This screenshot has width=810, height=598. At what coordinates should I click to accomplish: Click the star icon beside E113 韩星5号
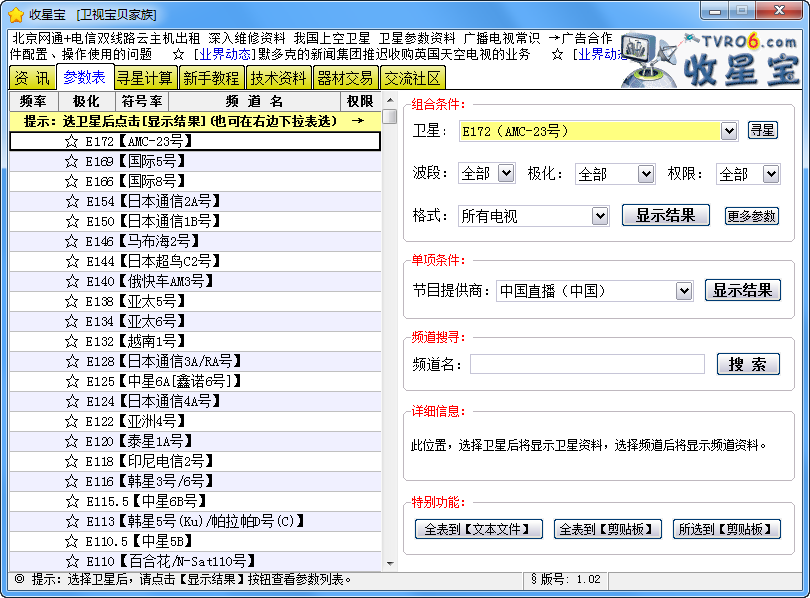(x=72, y=521)
